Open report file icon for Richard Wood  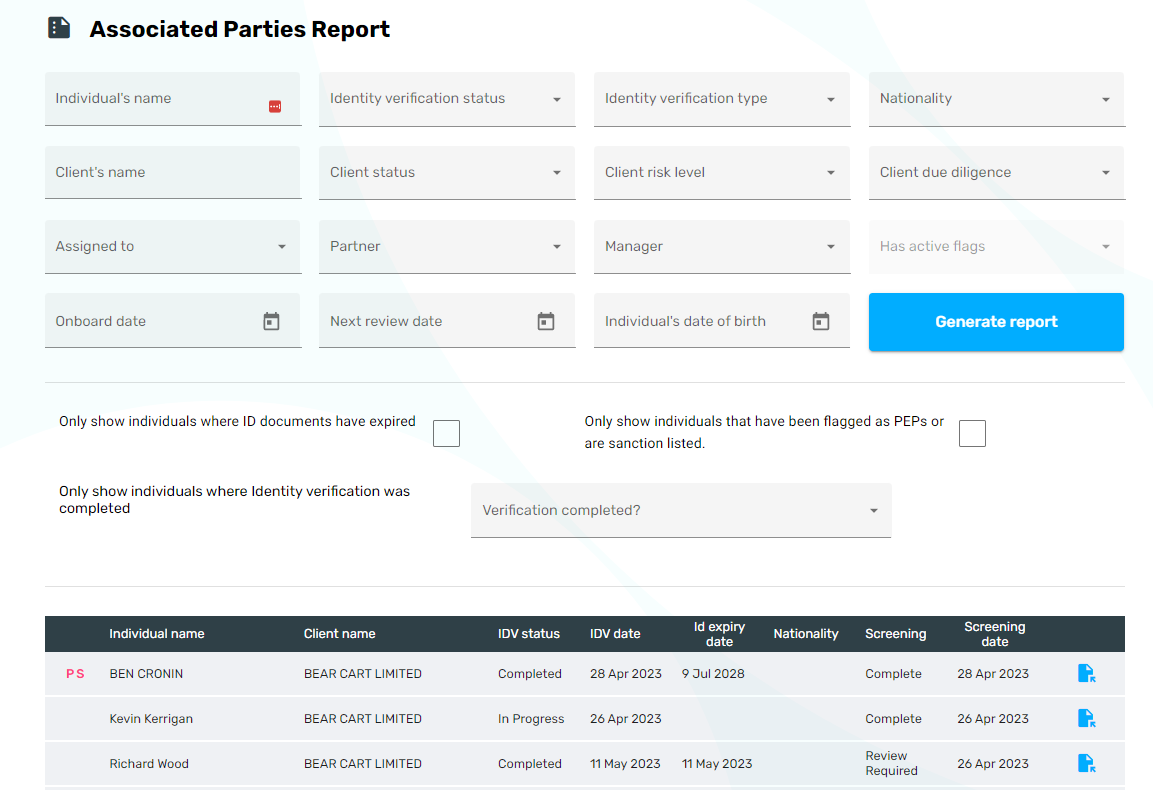(1086, 763)
